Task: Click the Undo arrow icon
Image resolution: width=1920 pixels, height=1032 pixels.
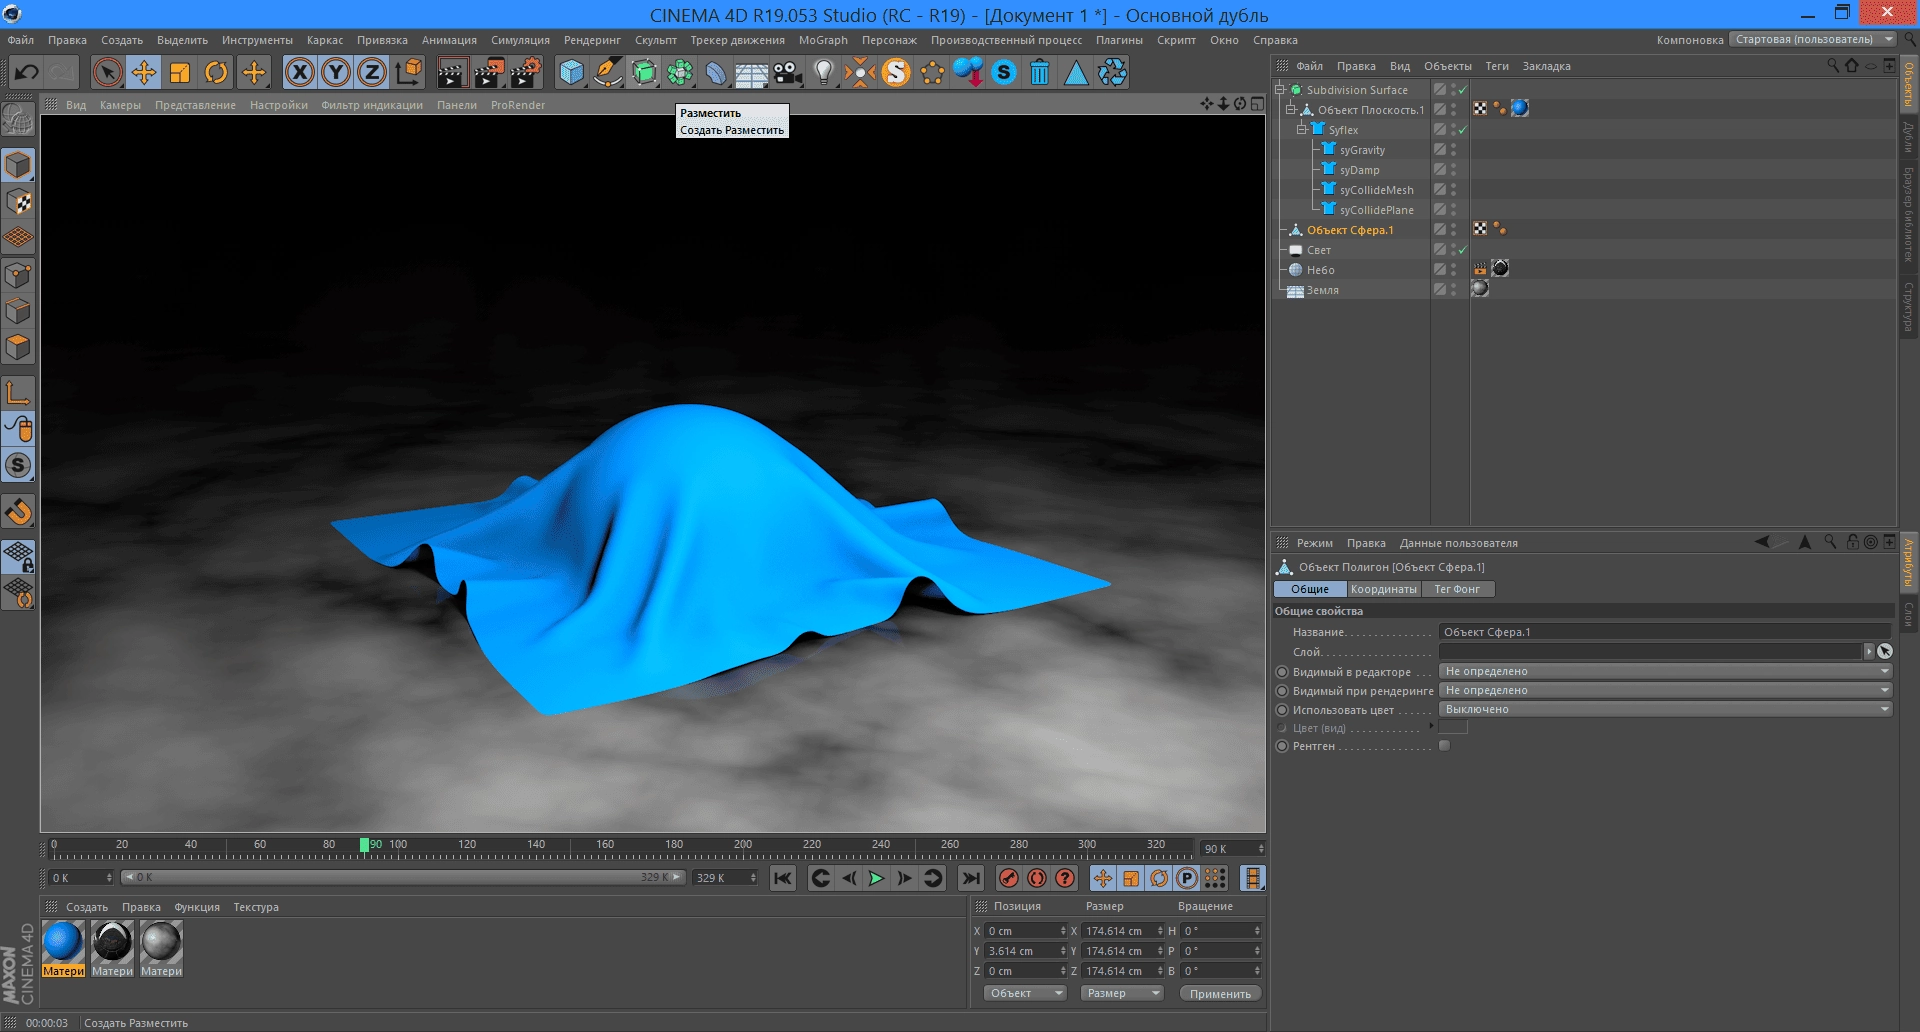Action: coord(27,72)
